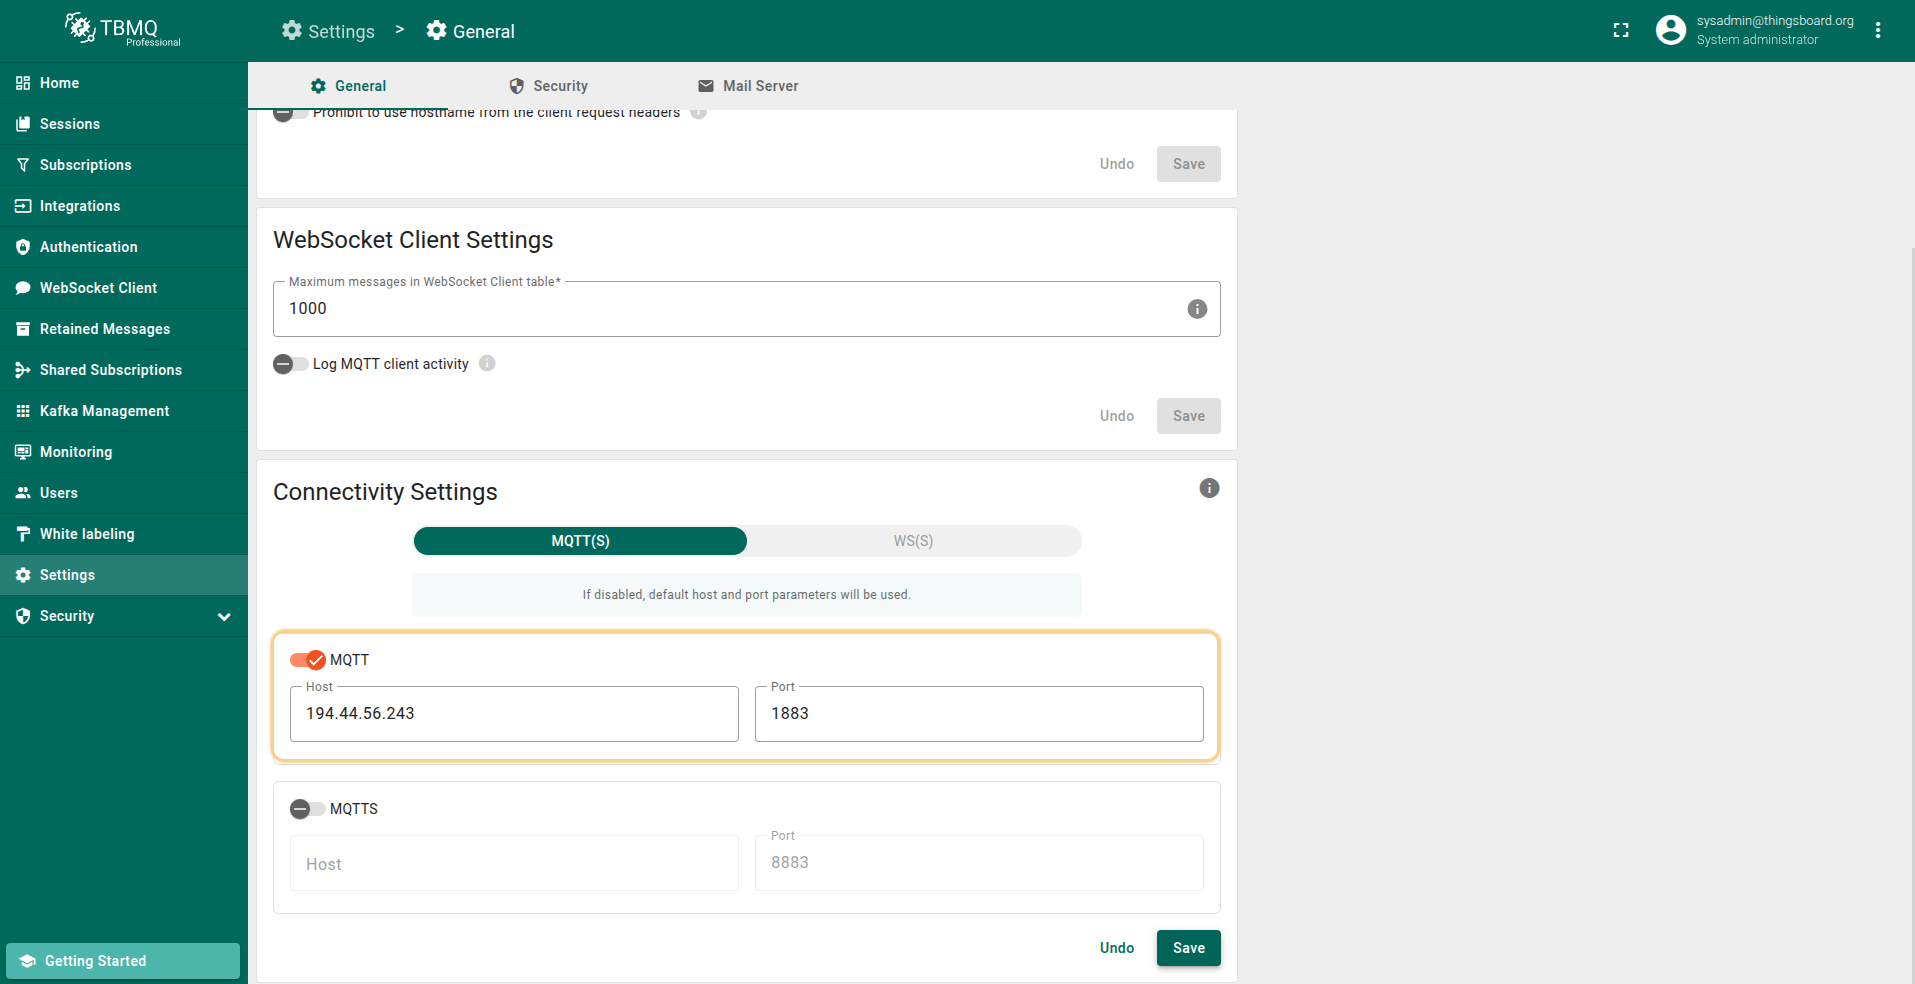This screenshot has width=1915, height=984.
Task: Click info icon beside Log MQTT client activity
Action: tap(487, 364)
